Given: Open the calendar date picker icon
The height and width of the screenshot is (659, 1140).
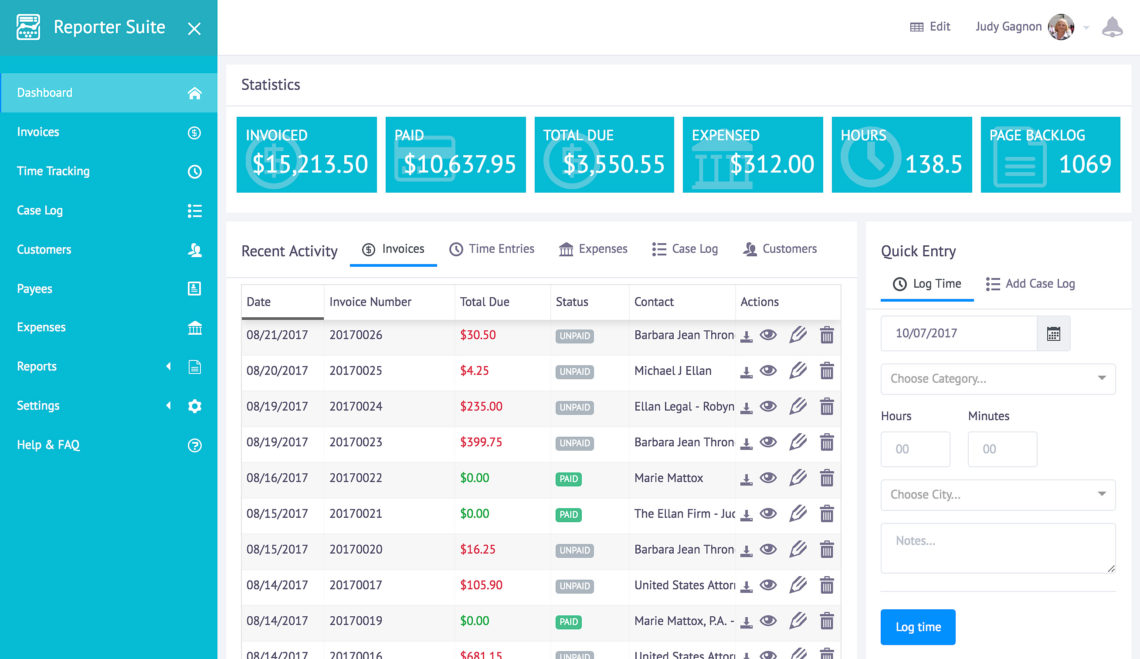Looking at the screenshot, I should 1053,334.
